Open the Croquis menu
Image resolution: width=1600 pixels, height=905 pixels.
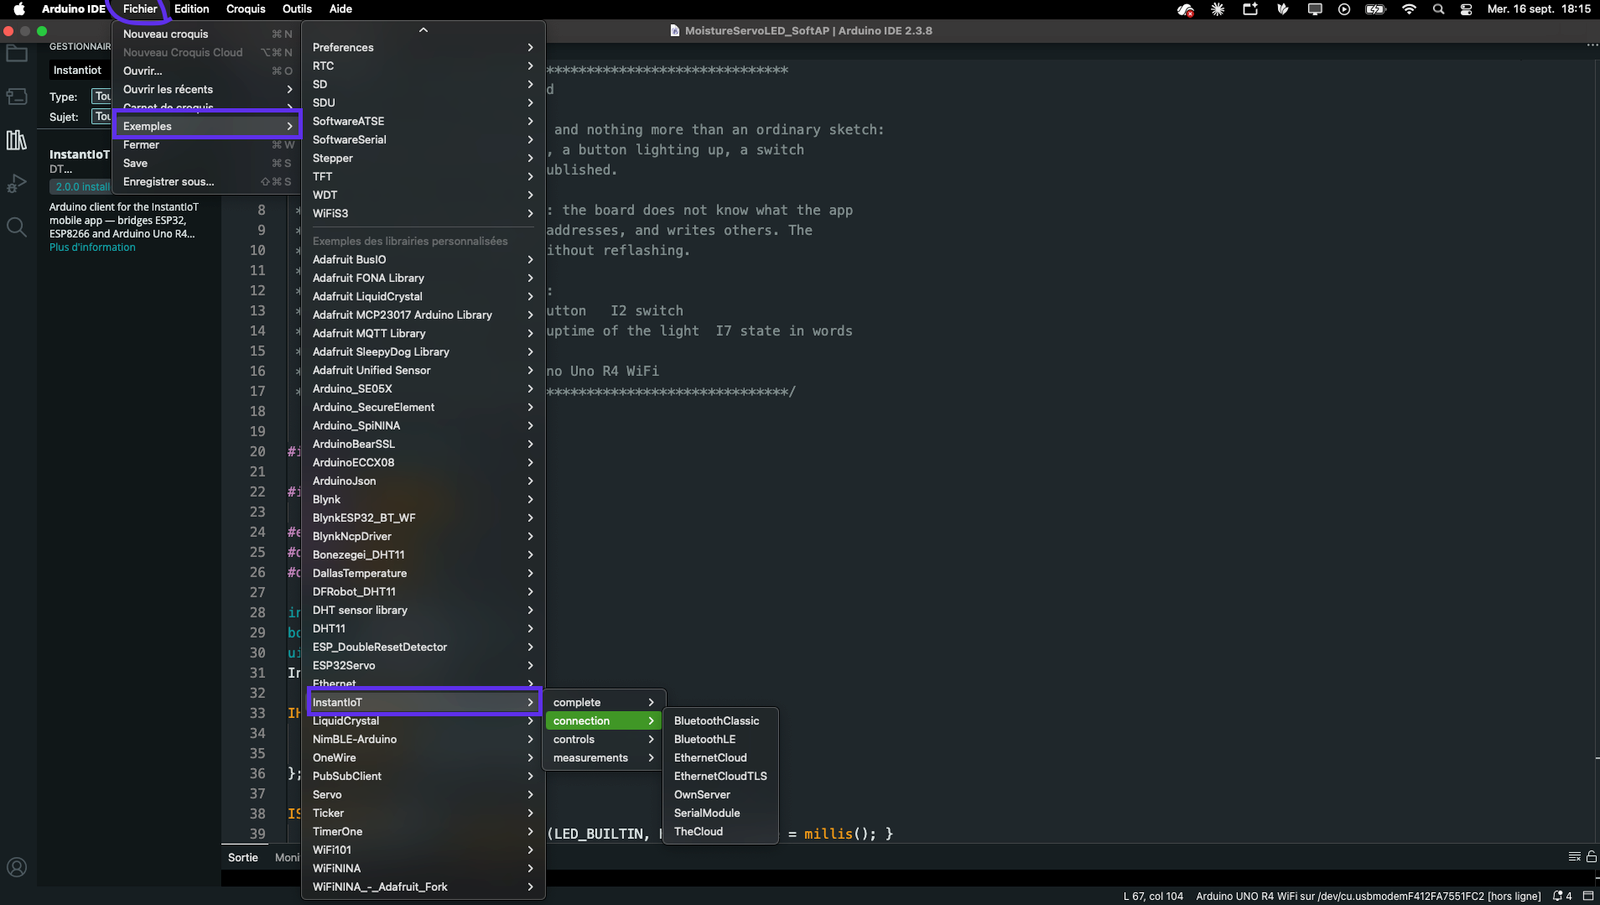[246, 9]
